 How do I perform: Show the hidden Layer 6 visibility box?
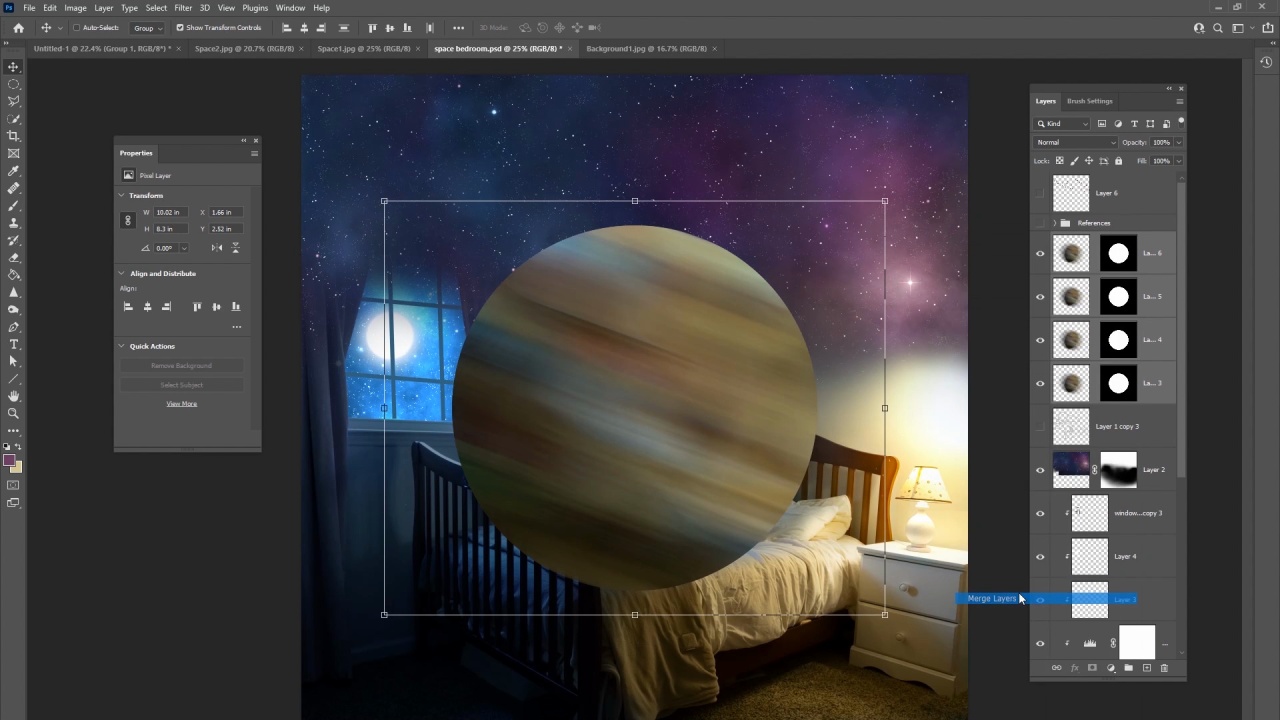coord(1040,193)
